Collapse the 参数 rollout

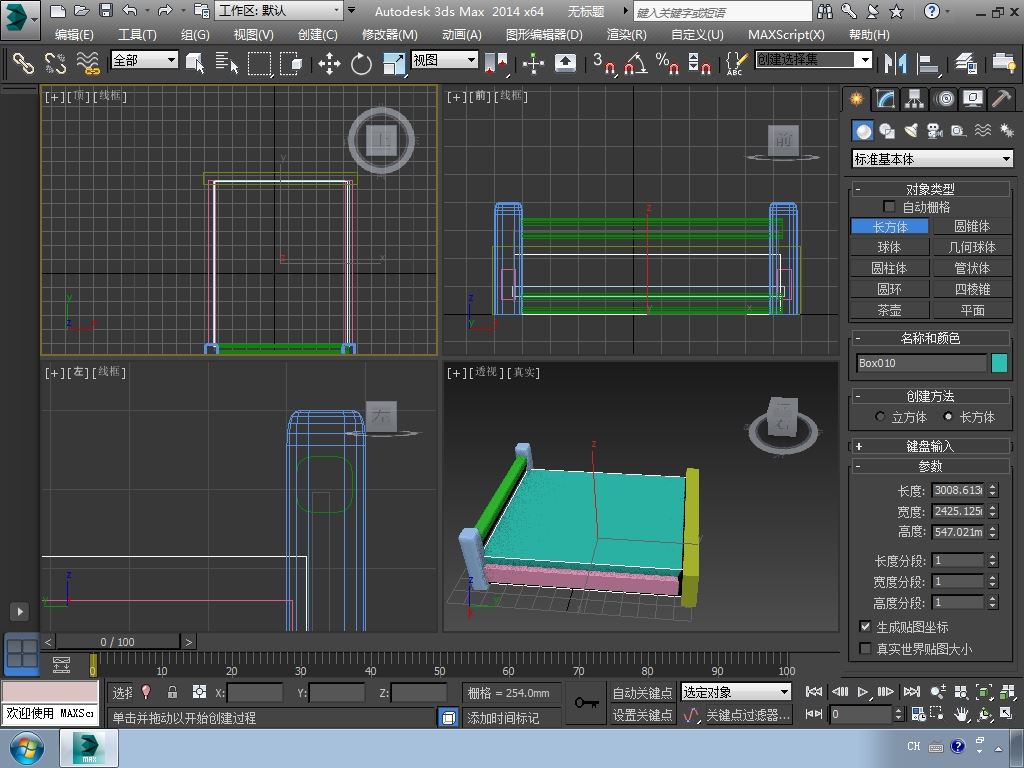(x=929, y=466)
